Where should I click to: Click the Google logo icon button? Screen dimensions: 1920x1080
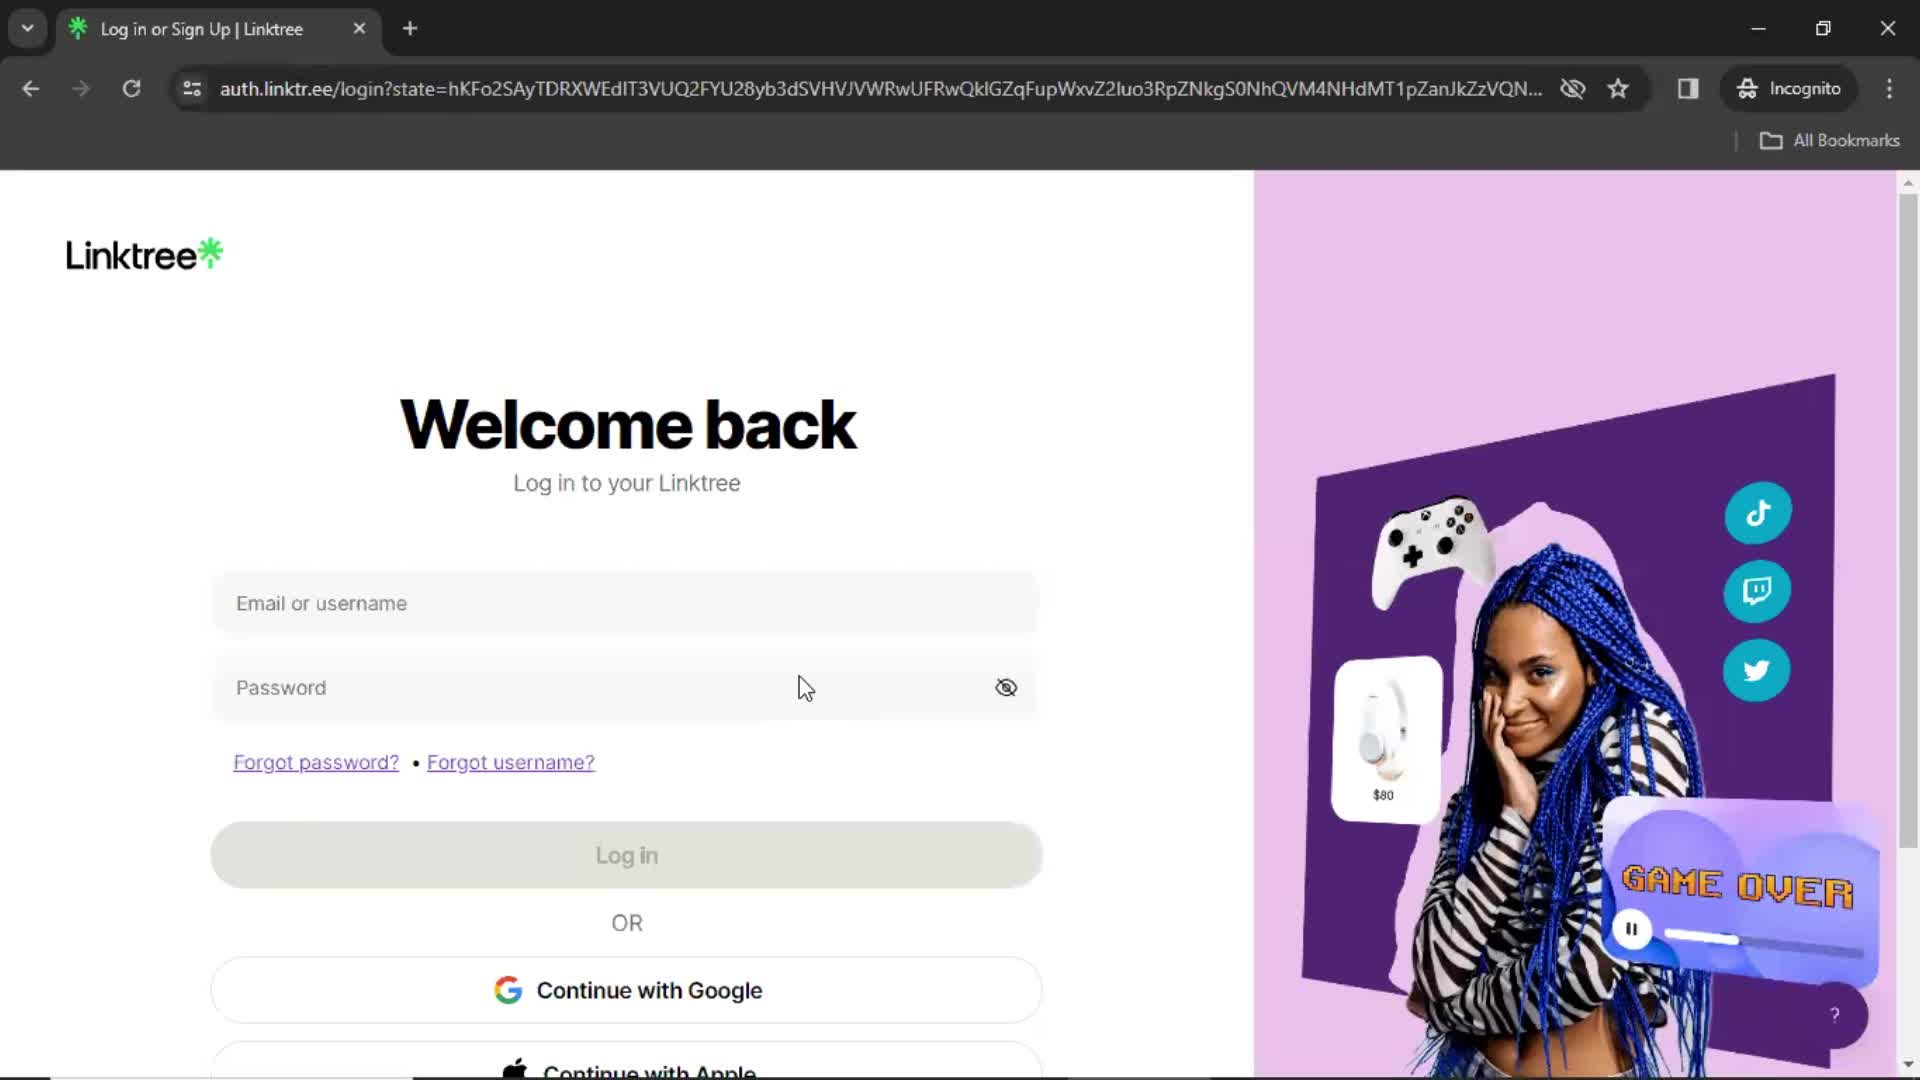pos(510,990)
